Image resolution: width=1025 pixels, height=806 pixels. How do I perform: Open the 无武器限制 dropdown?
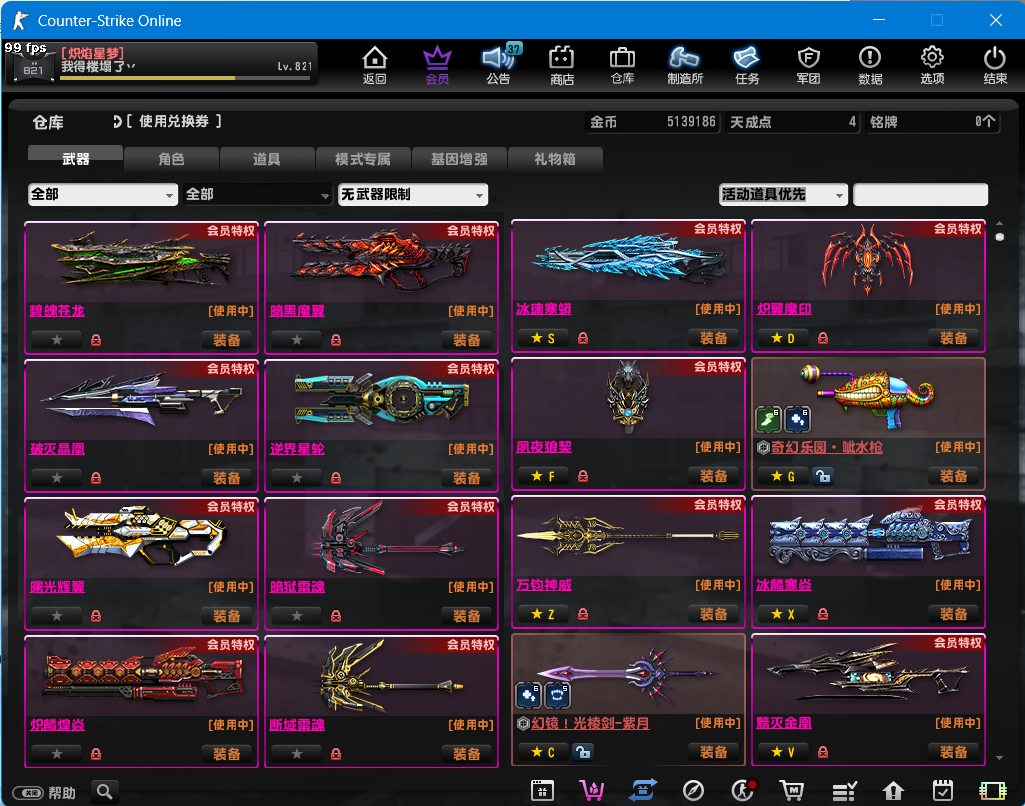pos(413,194)
